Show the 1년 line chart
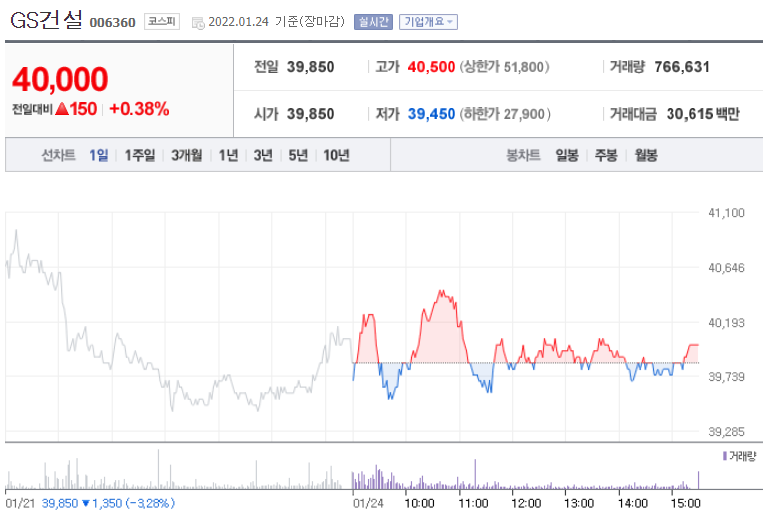Screen dimensions: 763x524 [228, 155]
